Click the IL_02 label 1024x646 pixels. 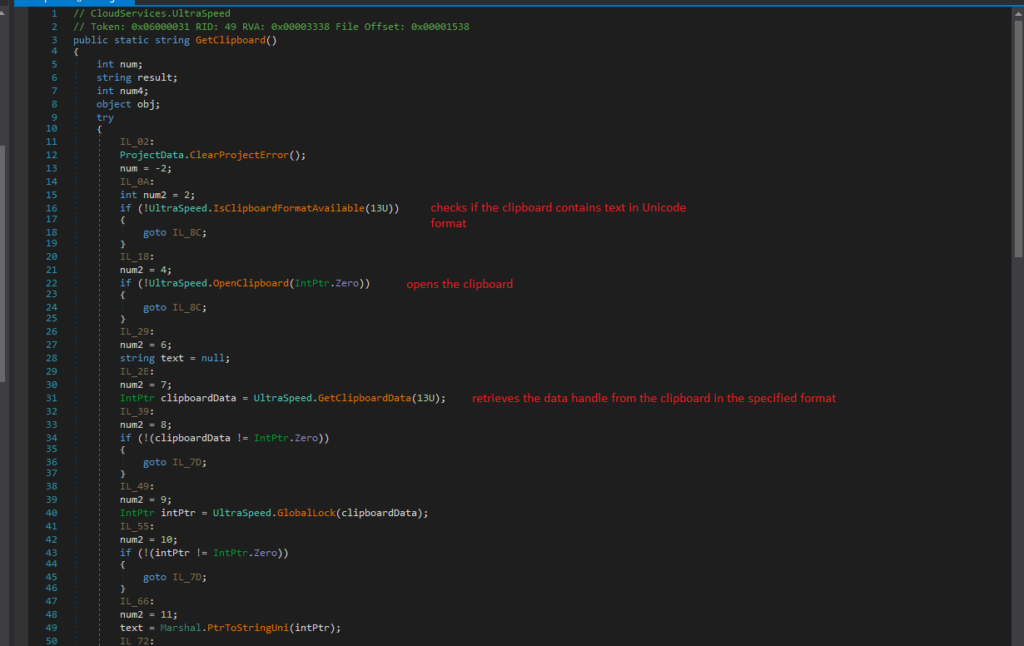134,142
